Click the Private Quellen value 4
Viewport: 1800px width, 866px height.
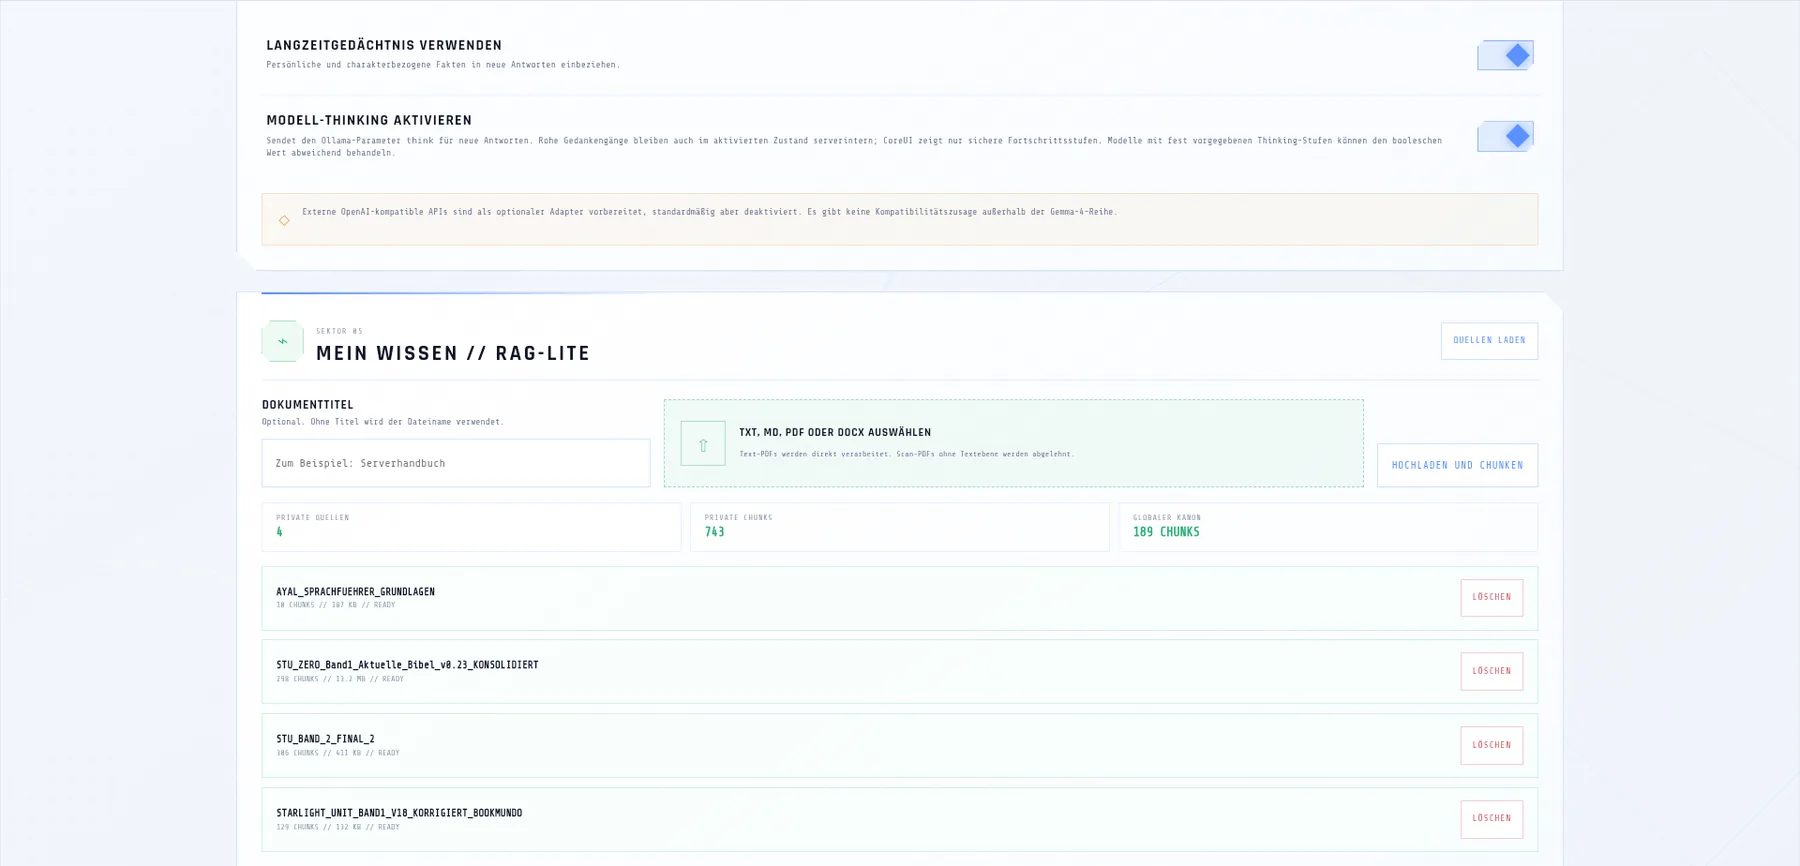[279, 532]
